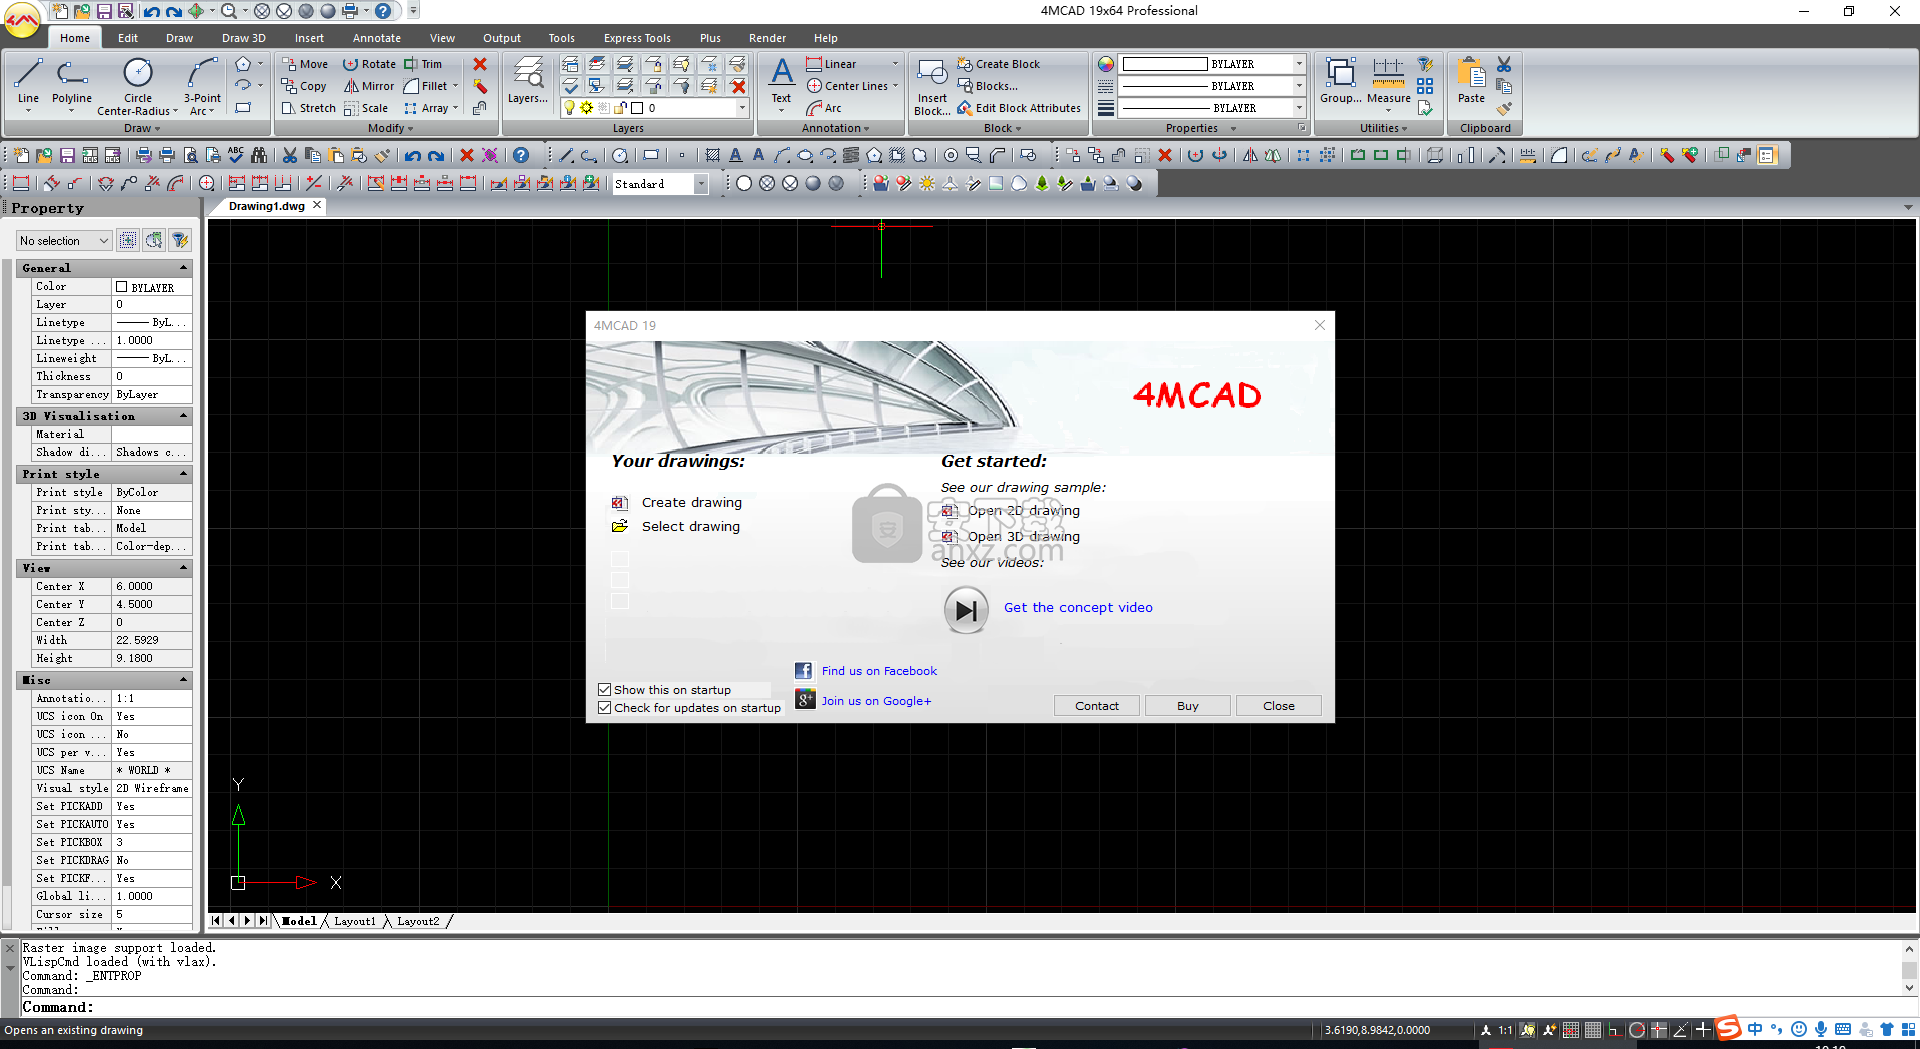Viewport: 1920px width, 1049px height.
Task: Open the Home ribbon tab
Action: coord(75,38)
